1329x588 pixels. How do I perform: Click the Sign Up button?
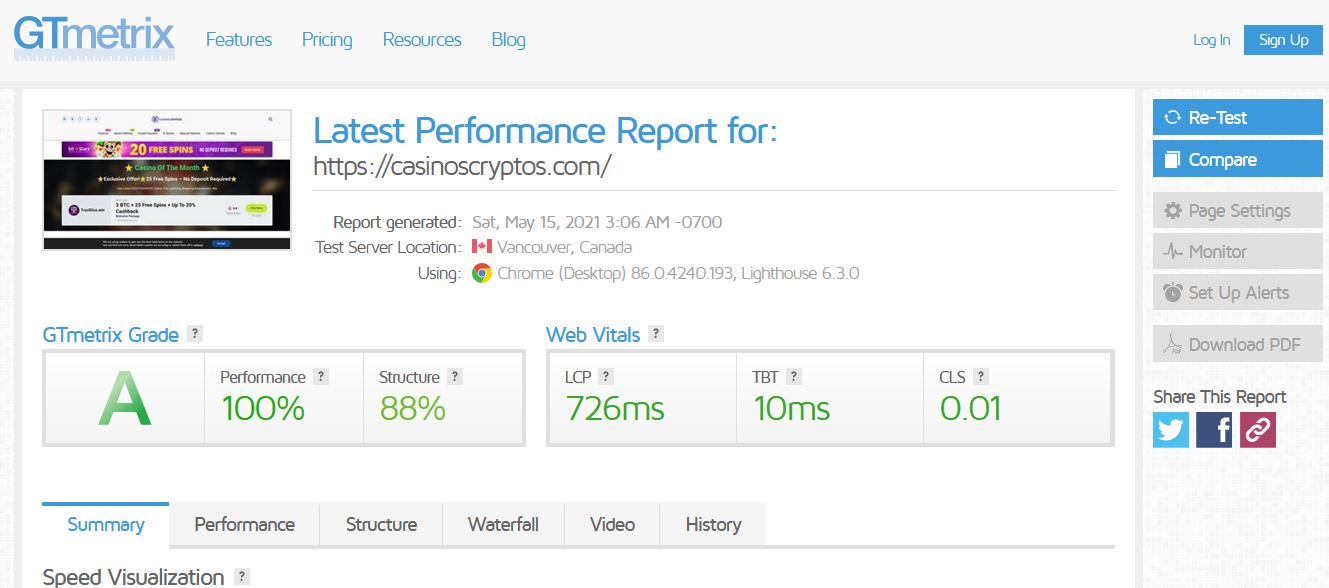1283,40
